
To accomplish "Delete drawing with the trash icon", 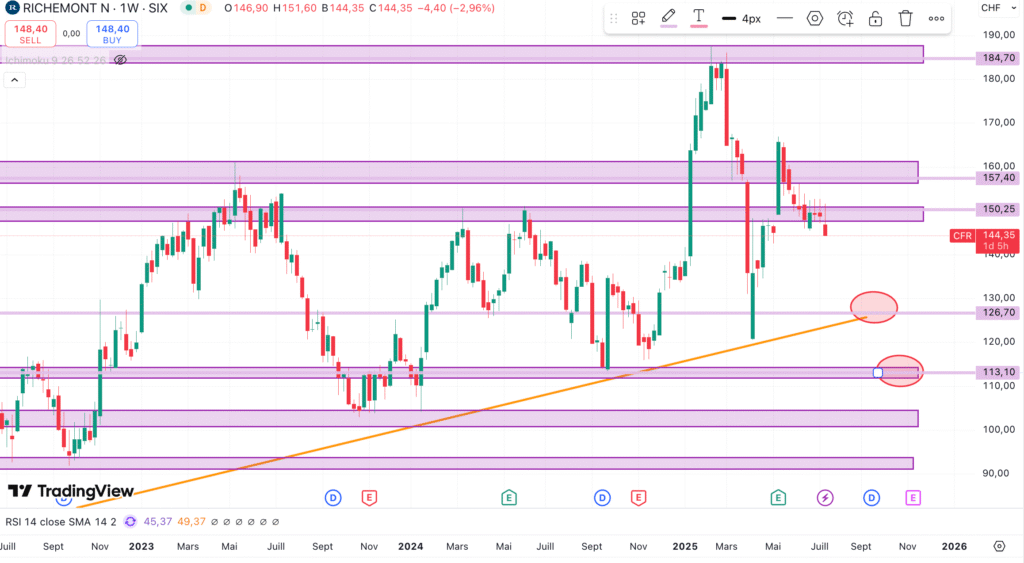I will [x=905, y=18].
